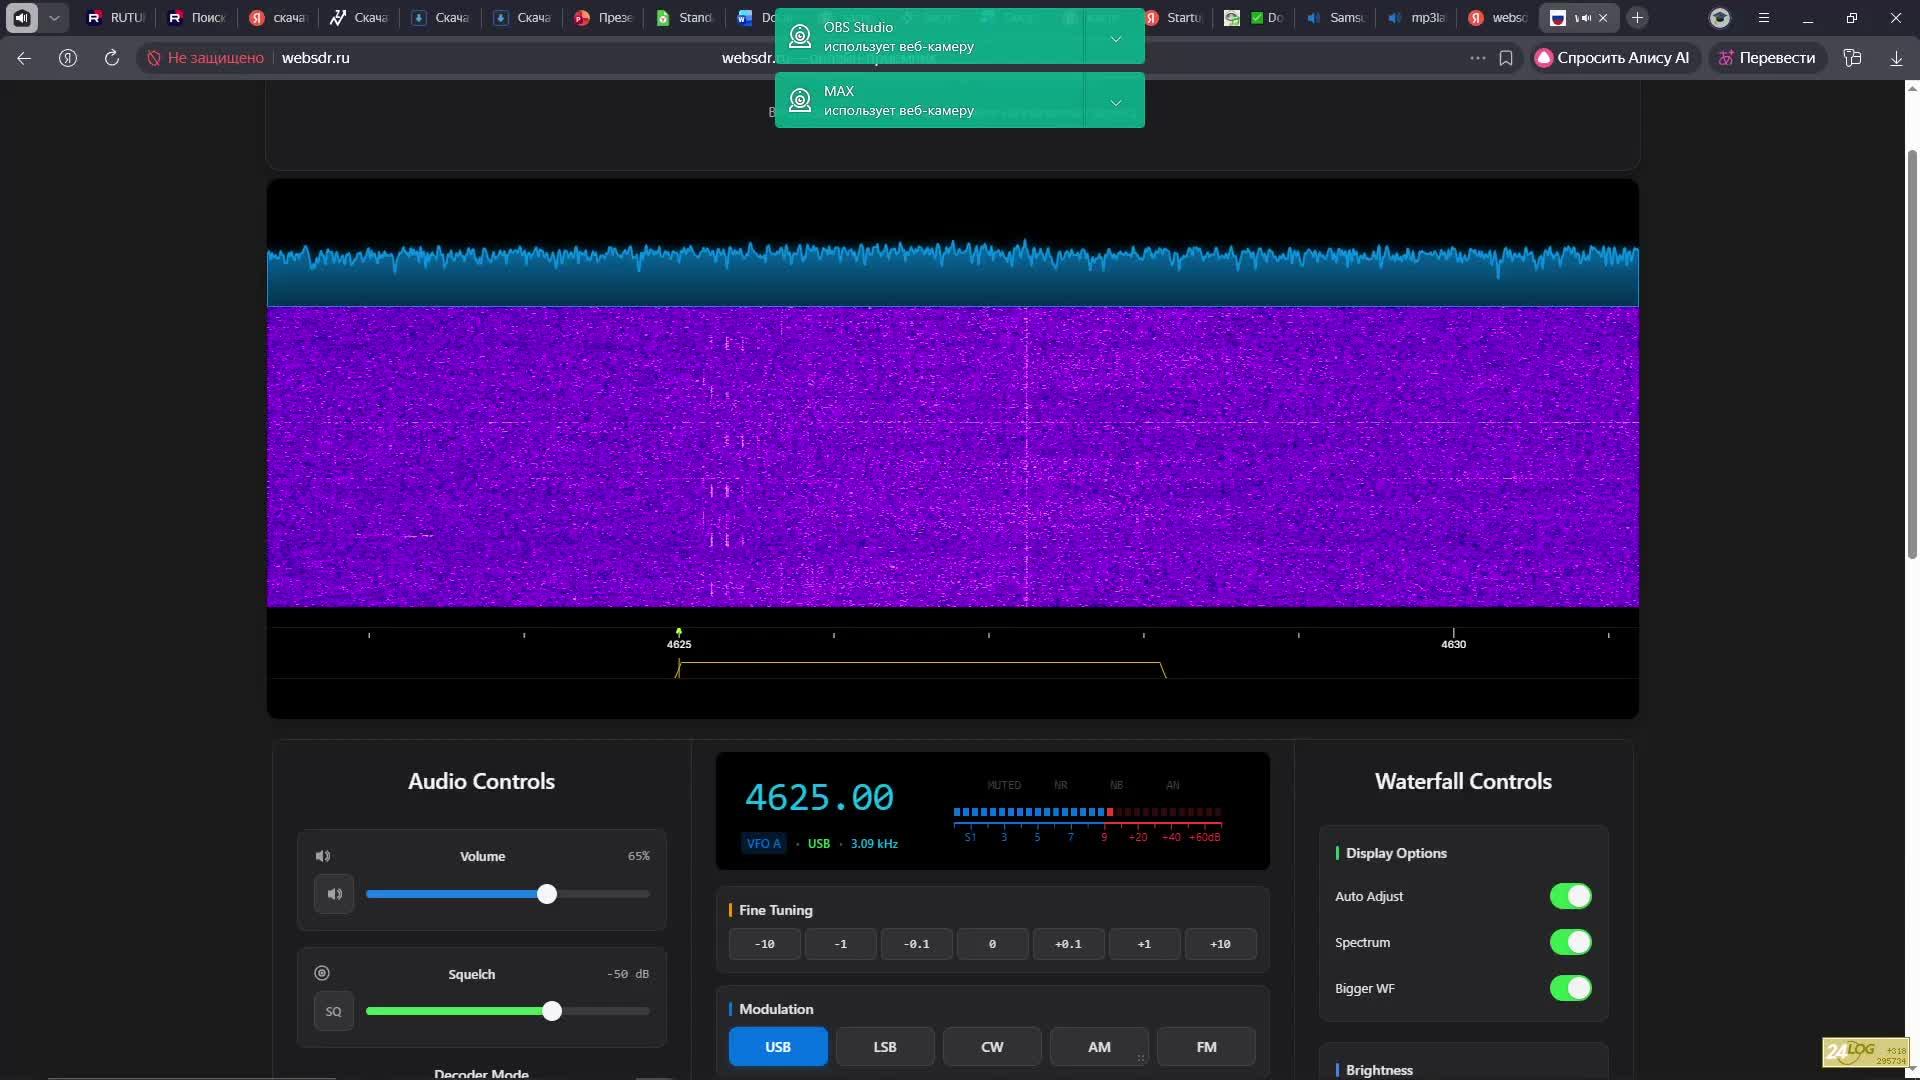1920x1080 pixels.
Task: Open the tab list dropdown arrow
Action: tap(54, 18)
